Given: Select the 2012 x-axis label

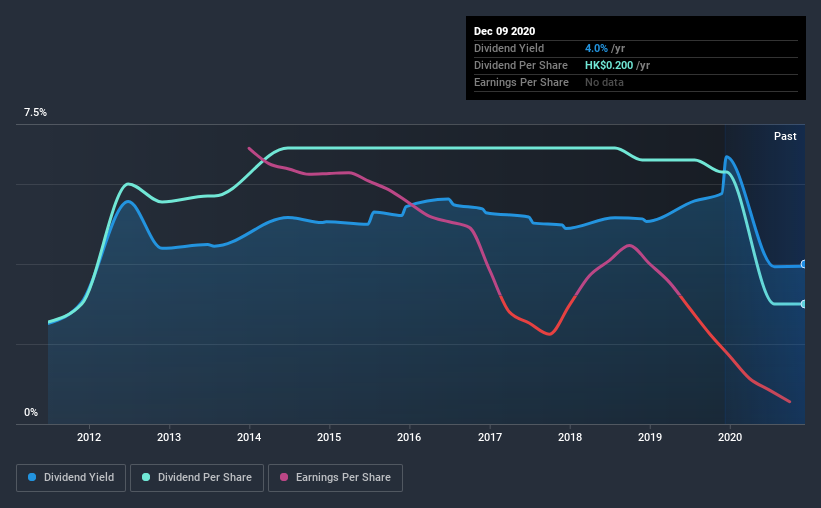Looking at the screenshot, I should 89,437.
